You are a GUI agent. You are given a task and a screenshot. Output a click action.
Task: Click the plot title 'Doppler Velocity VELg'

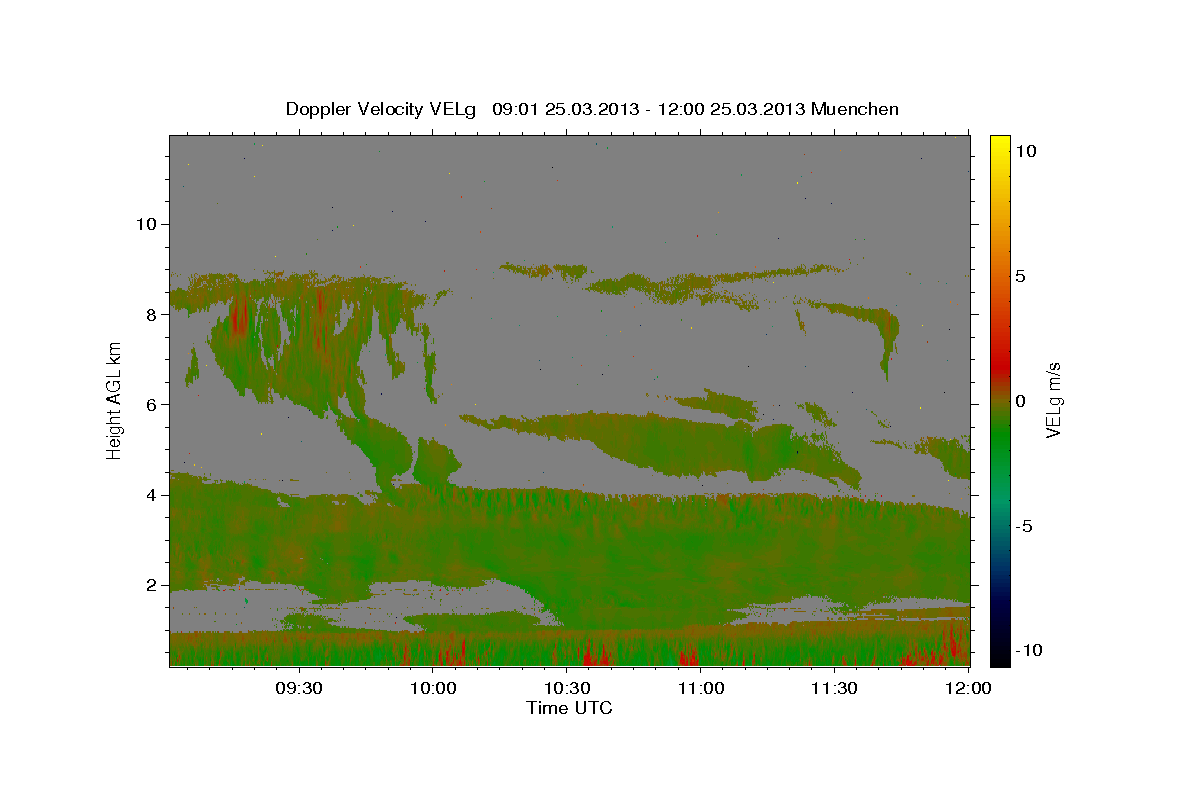coord(382,109)
